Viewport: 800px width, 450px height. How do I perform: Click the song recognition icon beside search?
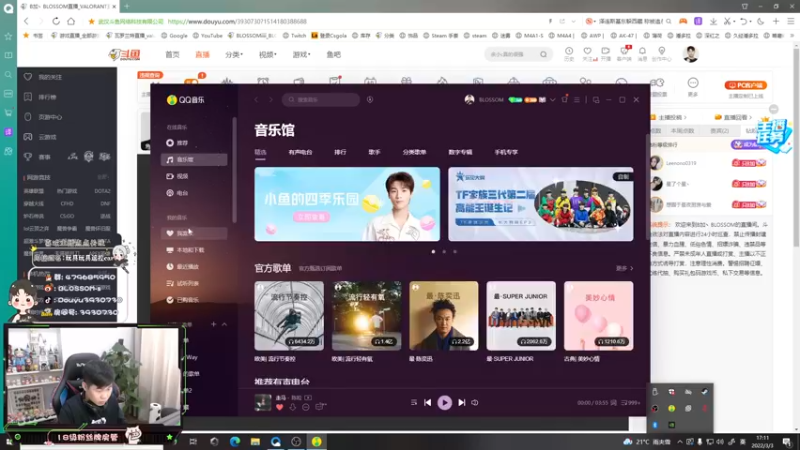point(370,99)
